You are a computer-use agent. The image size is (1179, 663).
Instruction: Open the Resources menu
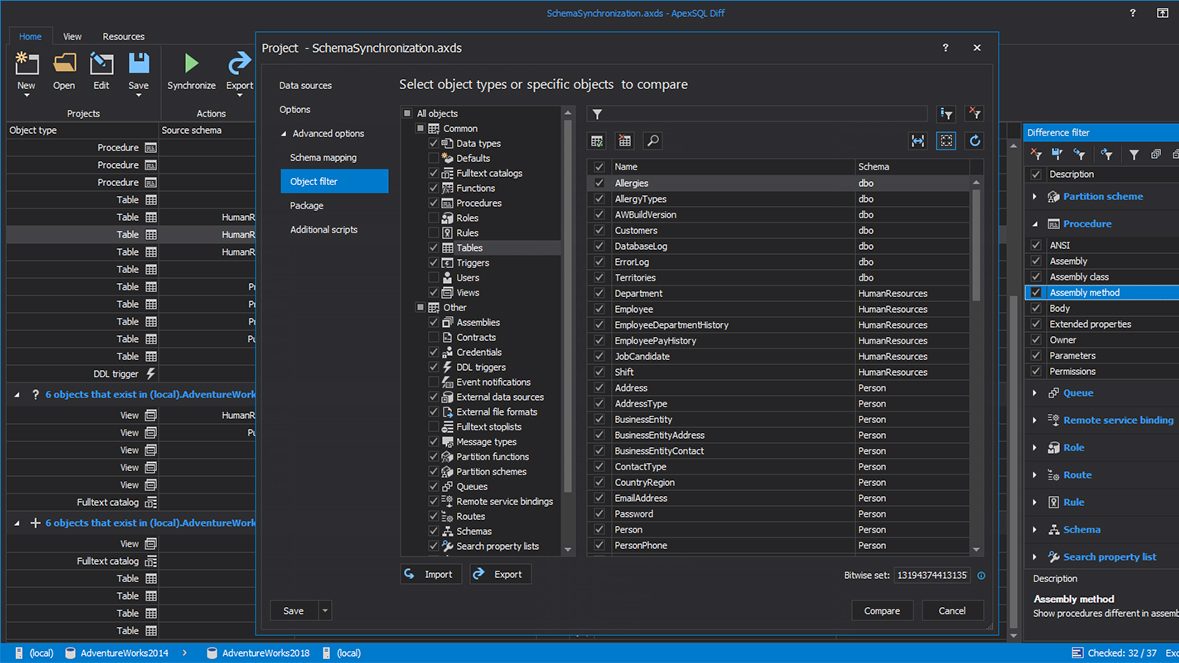(123, 36)
